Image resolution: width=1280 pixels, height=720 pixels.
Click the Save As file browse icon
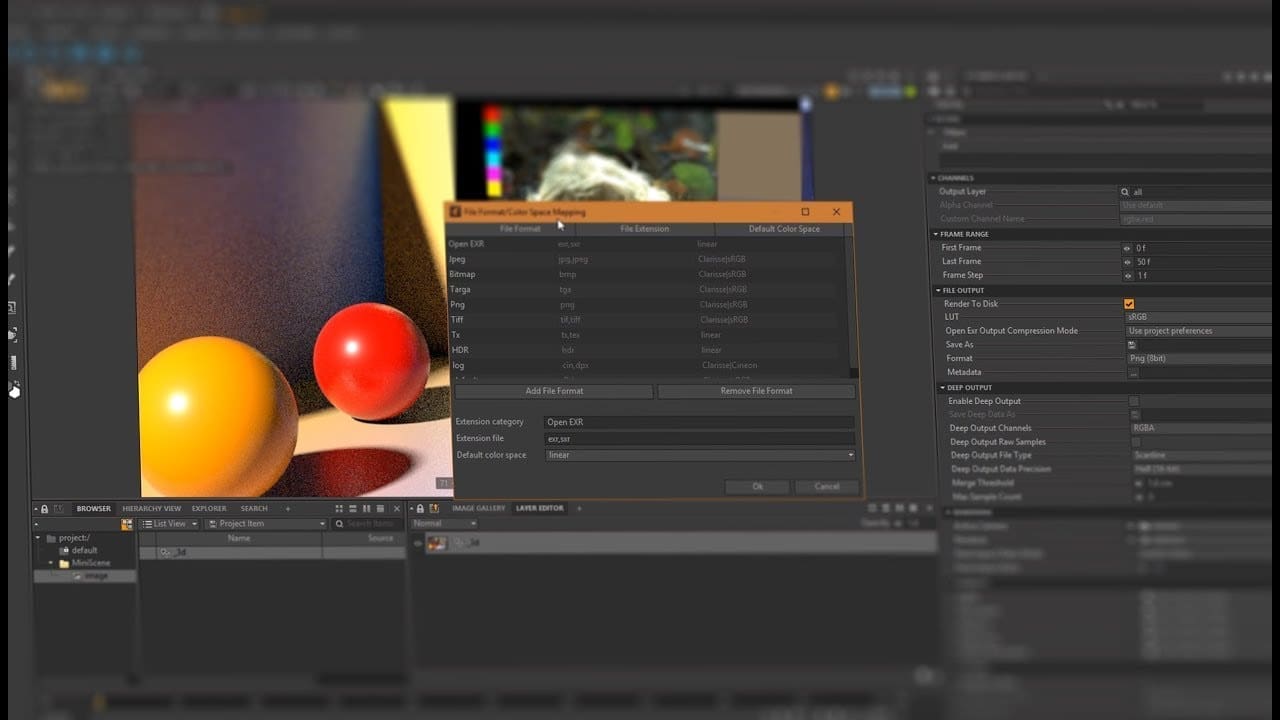tap(1133, 345)
